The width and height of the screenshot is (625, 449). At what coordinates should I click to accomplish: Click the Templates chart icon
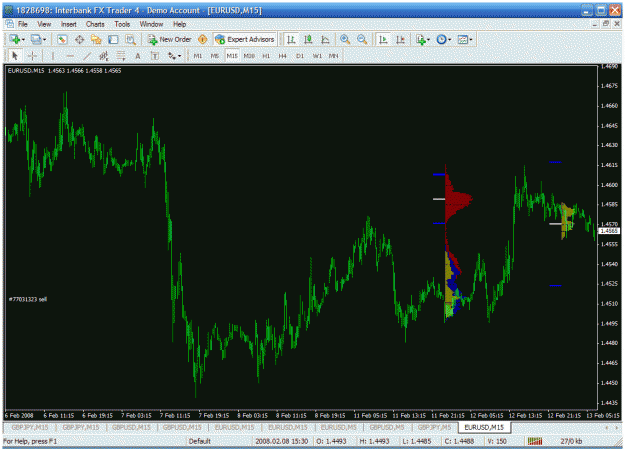[462, 39]
